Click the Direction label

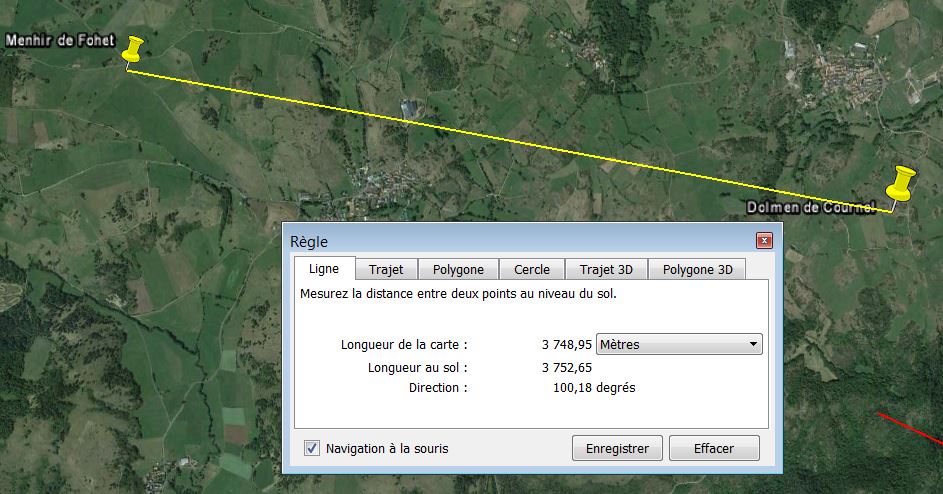438,387
